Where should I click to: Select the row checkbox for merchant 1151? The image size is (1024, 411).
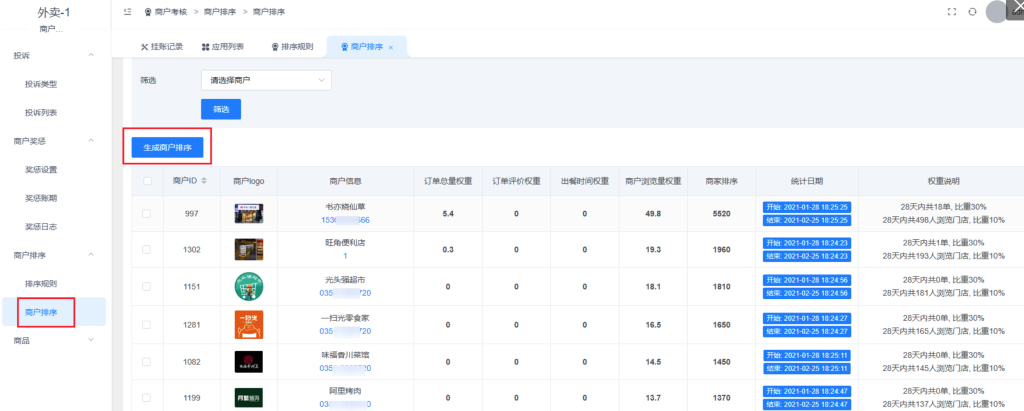(148, 287)
